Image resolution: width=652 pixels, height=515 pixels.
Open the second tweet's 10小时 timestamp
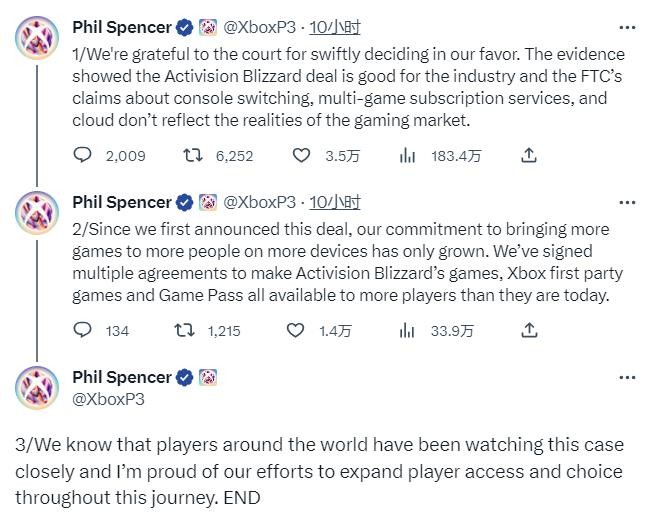(x=335, y=202)
